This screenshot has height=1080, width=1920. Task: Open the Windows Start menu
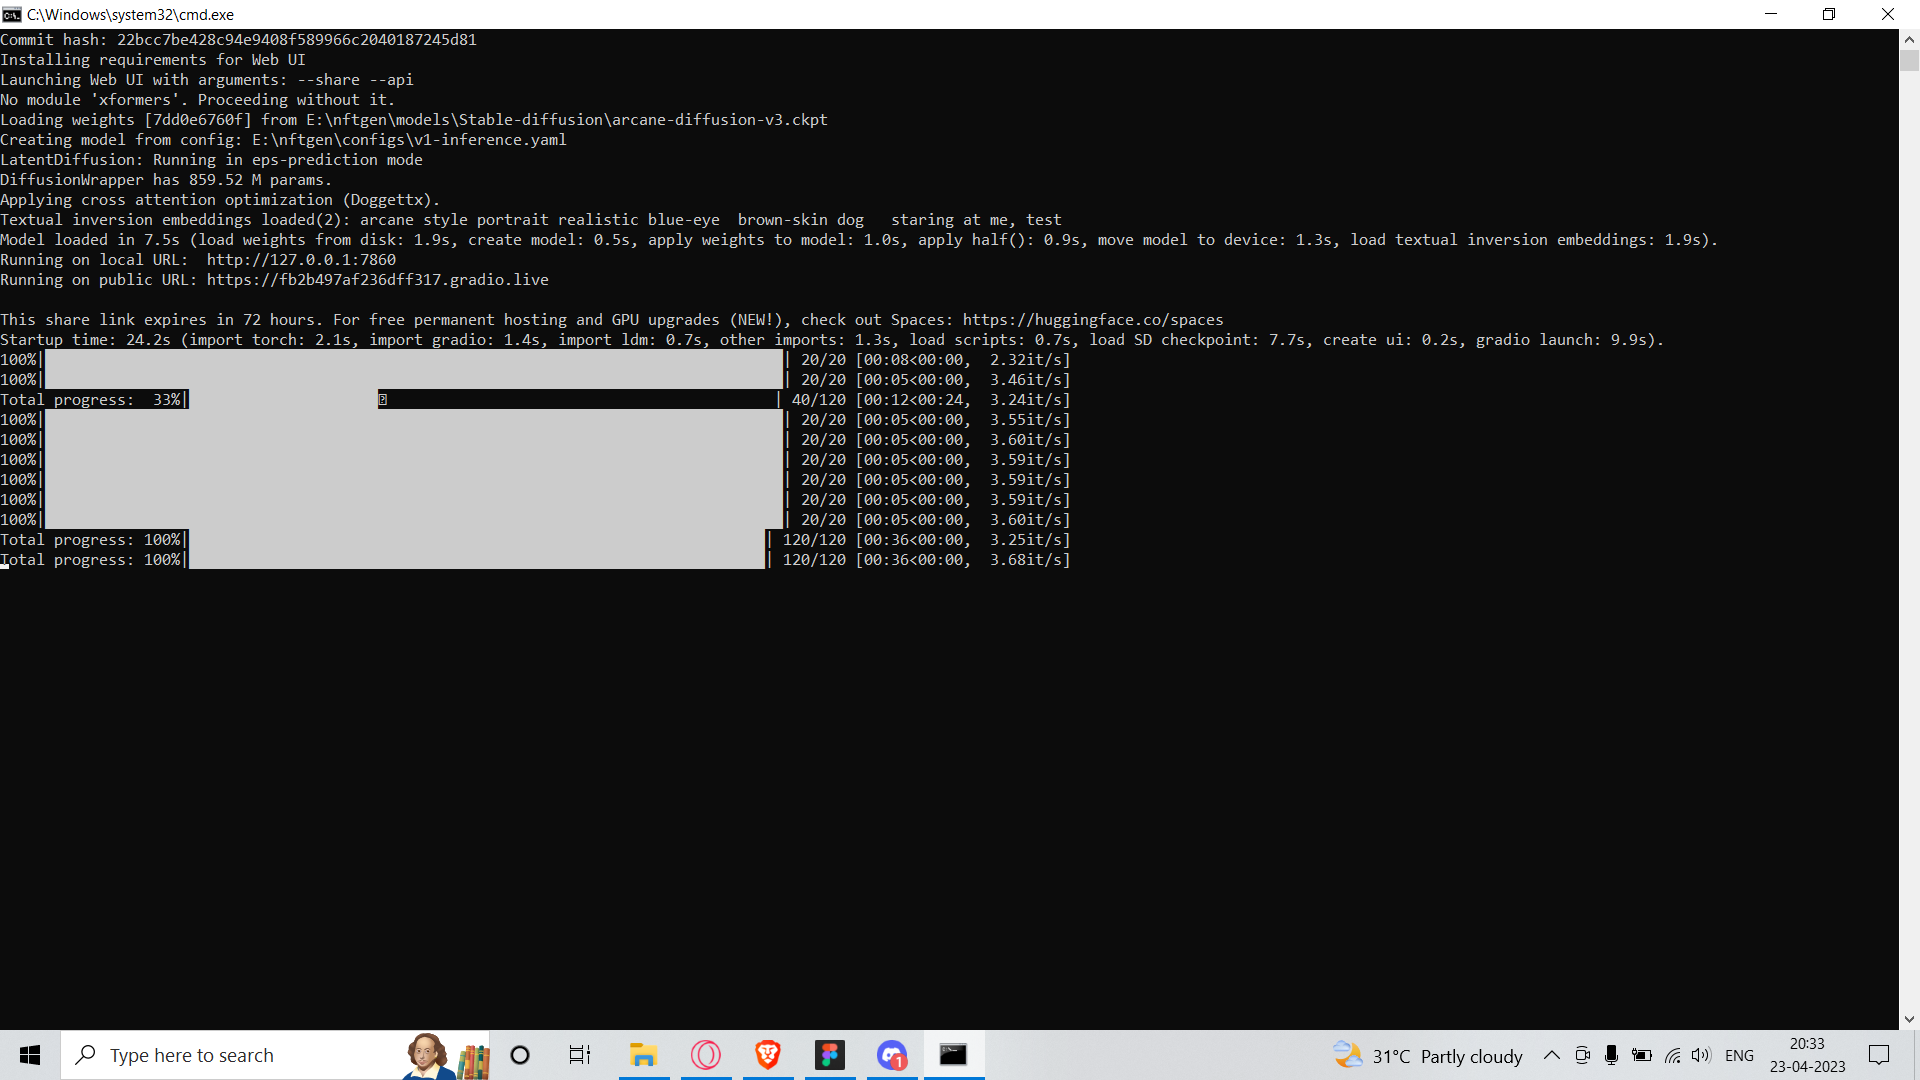pyautogui.click(x=30, y=1055)
